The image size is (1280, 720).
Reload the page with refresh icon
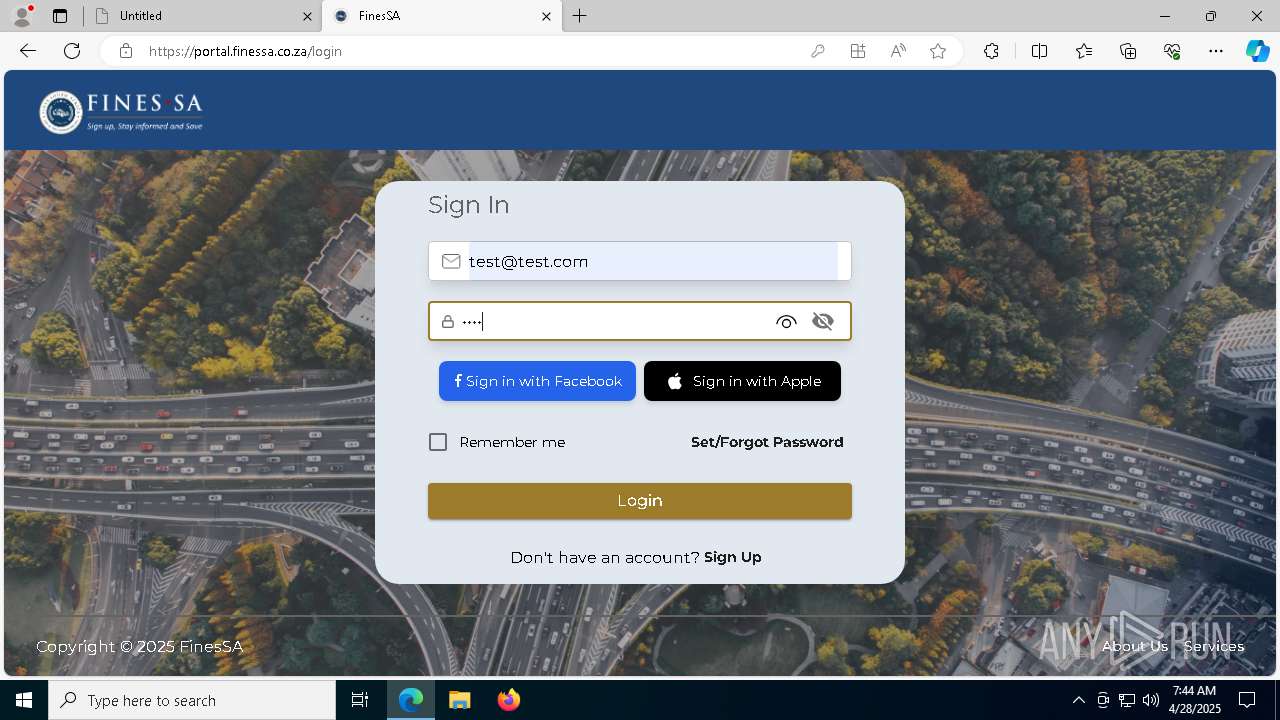(x=72, y=51)
